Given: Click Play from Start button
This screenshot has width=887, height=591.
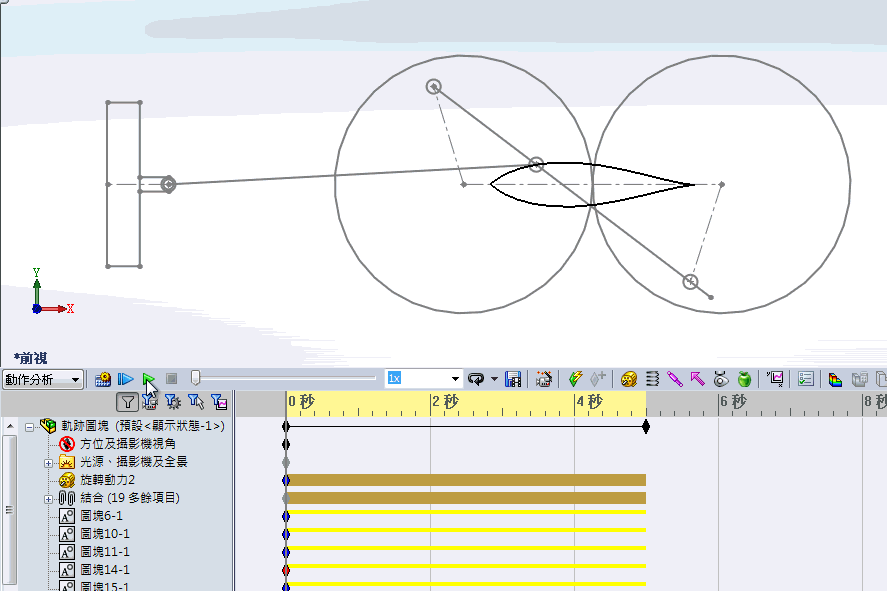Looking at the screenshot, I should pos(126,379).
